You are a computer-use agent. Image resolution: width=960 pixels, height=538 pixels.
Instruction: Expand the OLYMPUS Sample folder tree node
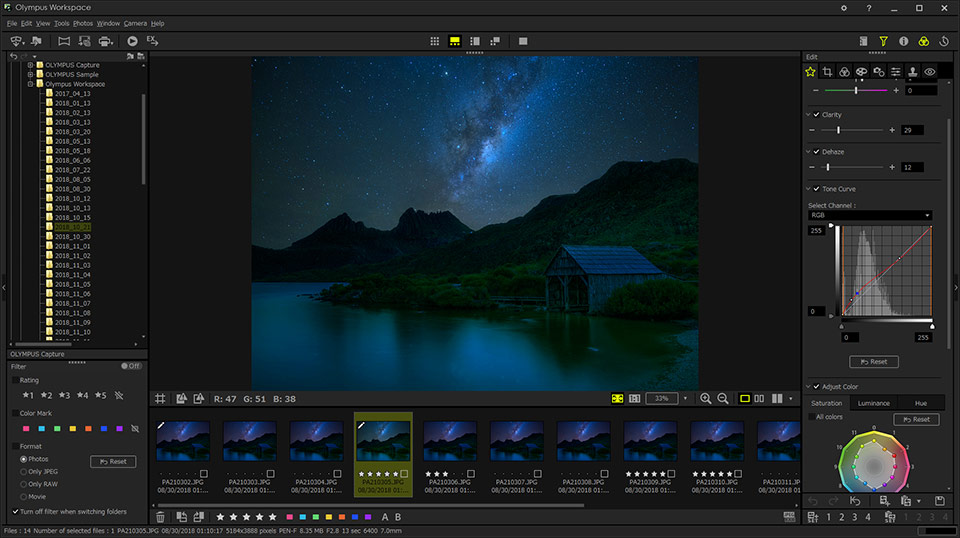[30, 75]
